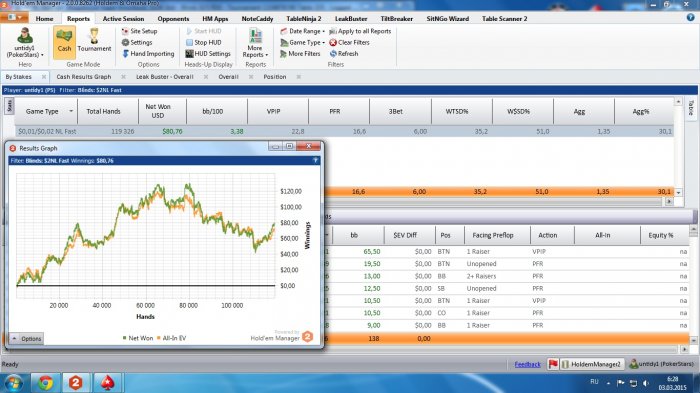Click Stop HUD

click(x=204, y=42)
